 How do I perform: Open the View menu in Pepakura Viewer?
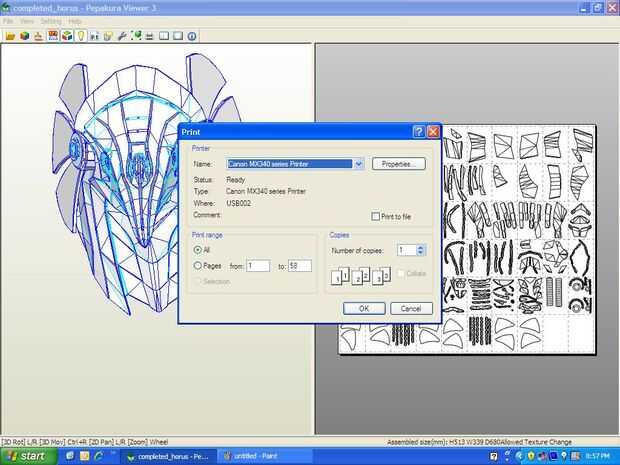point(26,21)
